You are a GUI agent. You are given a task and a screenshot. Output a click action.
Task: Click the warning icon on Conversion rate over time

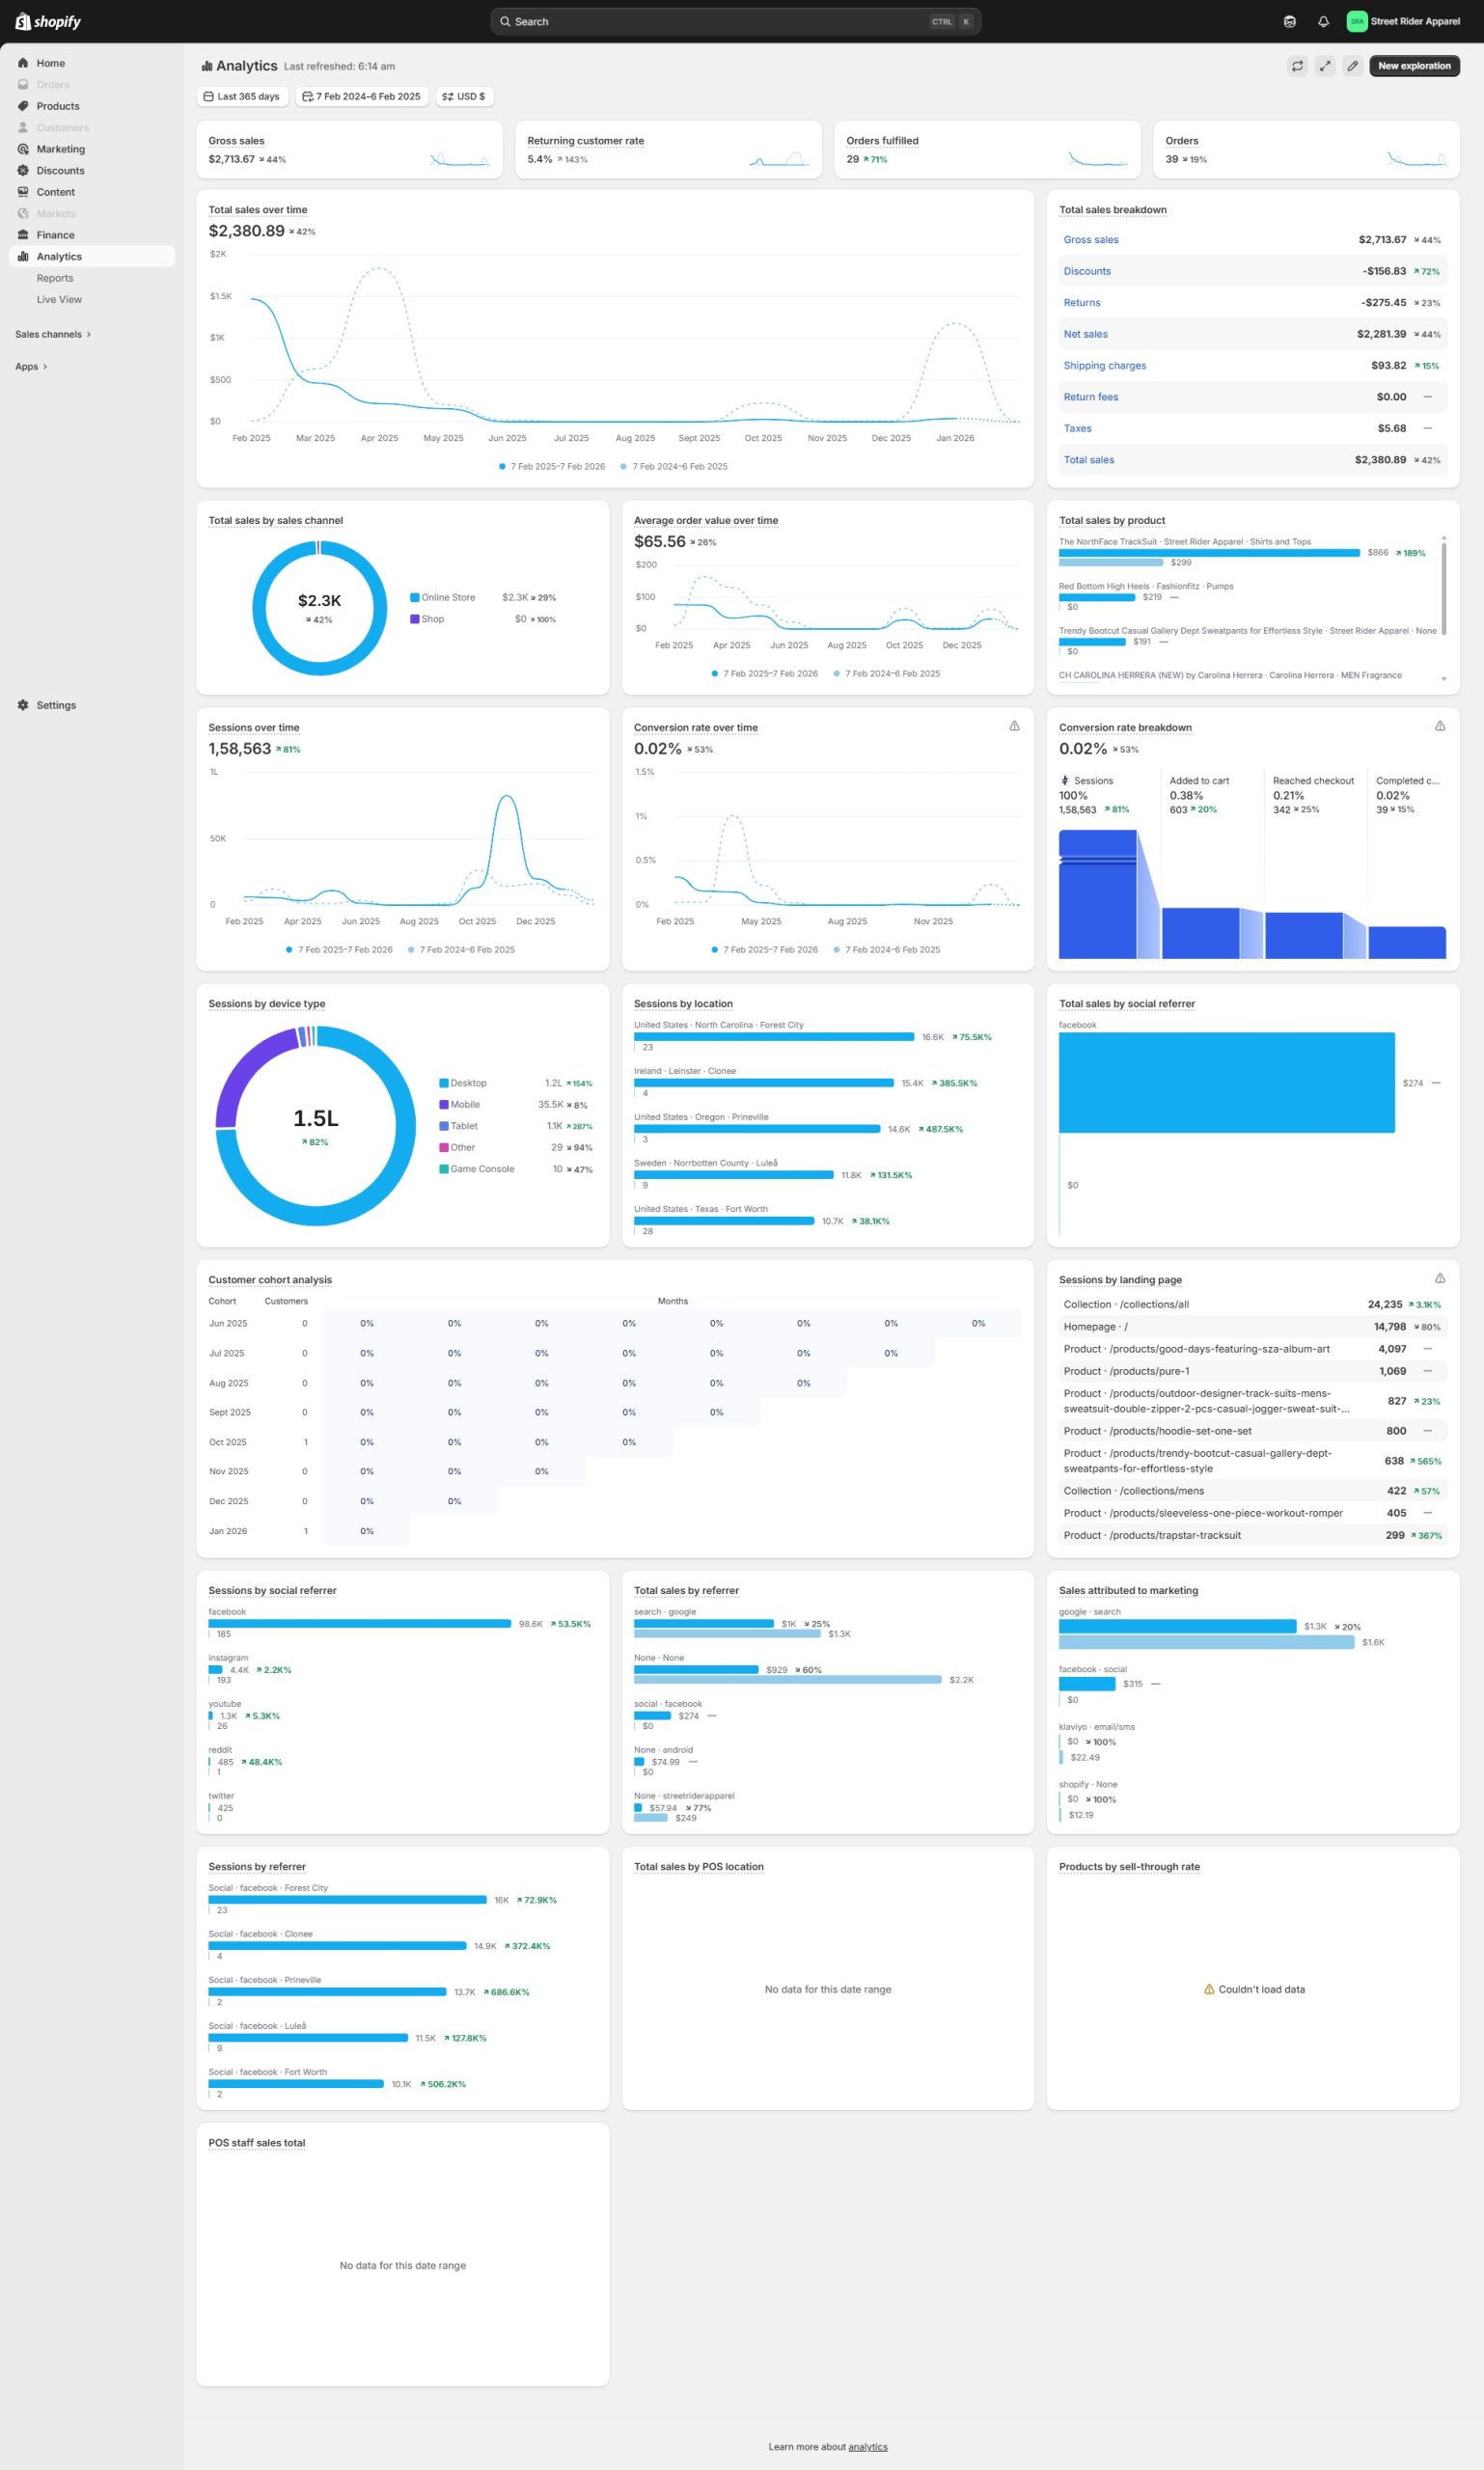[x=1014, y=726]
